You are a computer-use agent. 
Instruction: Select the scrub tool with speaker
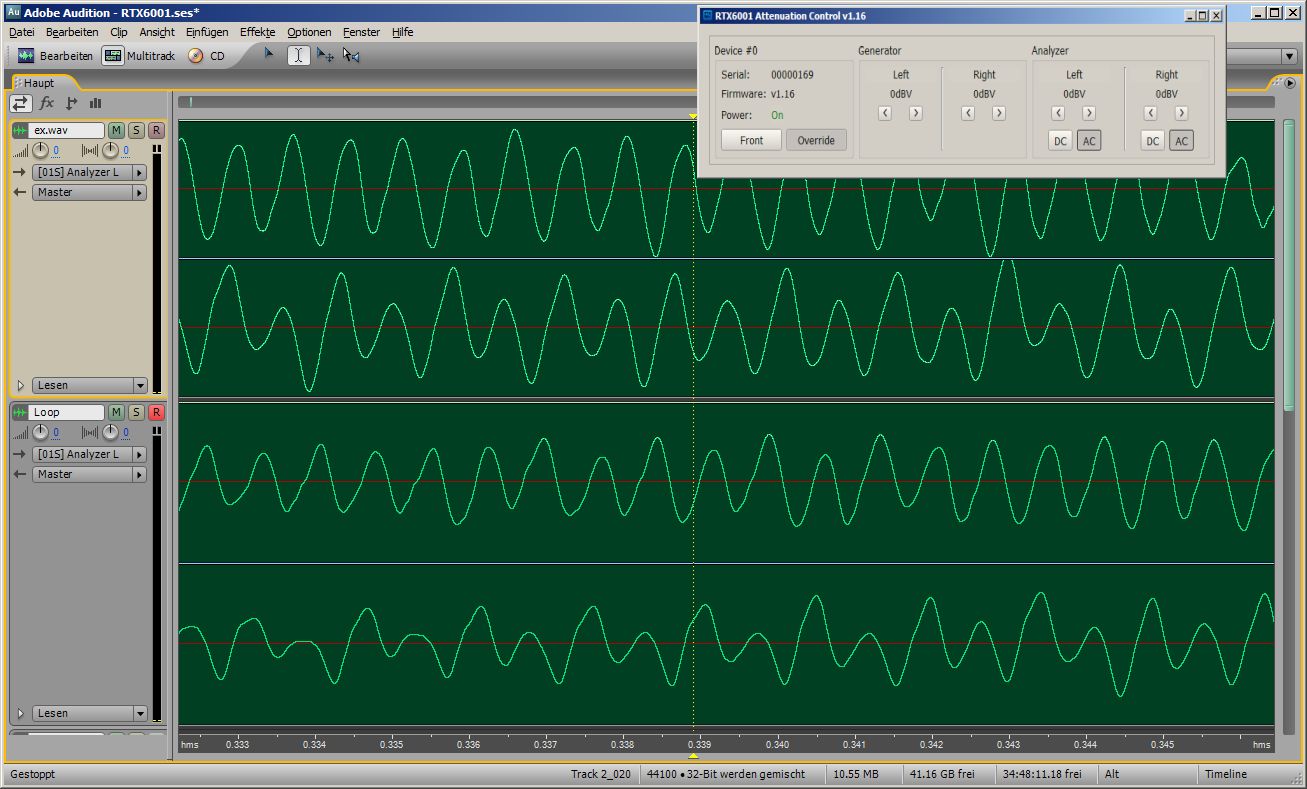point(351,55)
